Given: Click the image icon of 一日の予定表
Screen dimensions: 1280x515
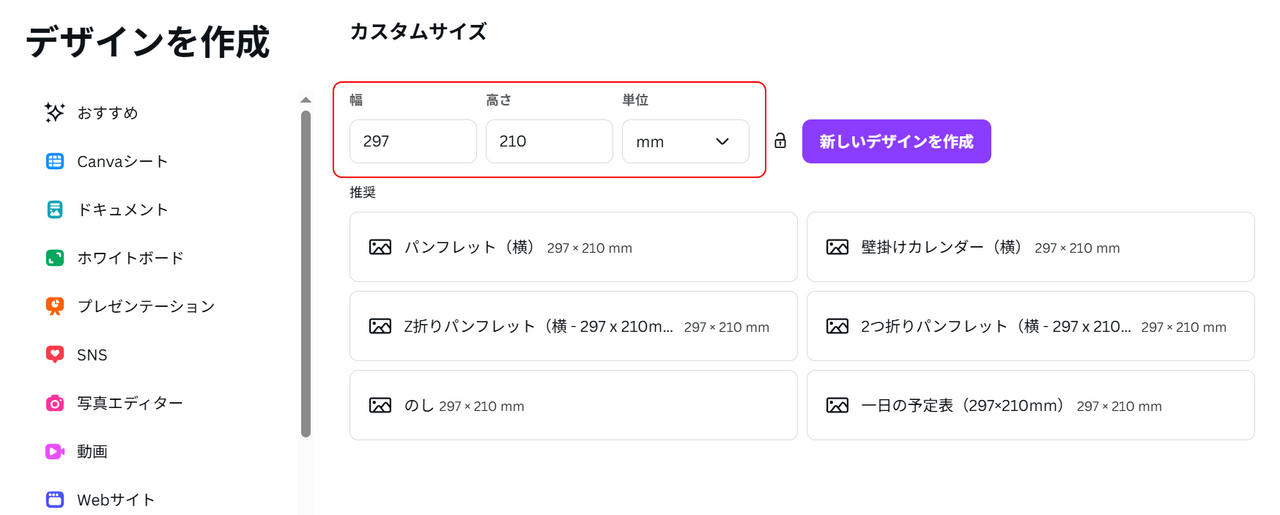Looking at the screenshot, I should [837, 405].
